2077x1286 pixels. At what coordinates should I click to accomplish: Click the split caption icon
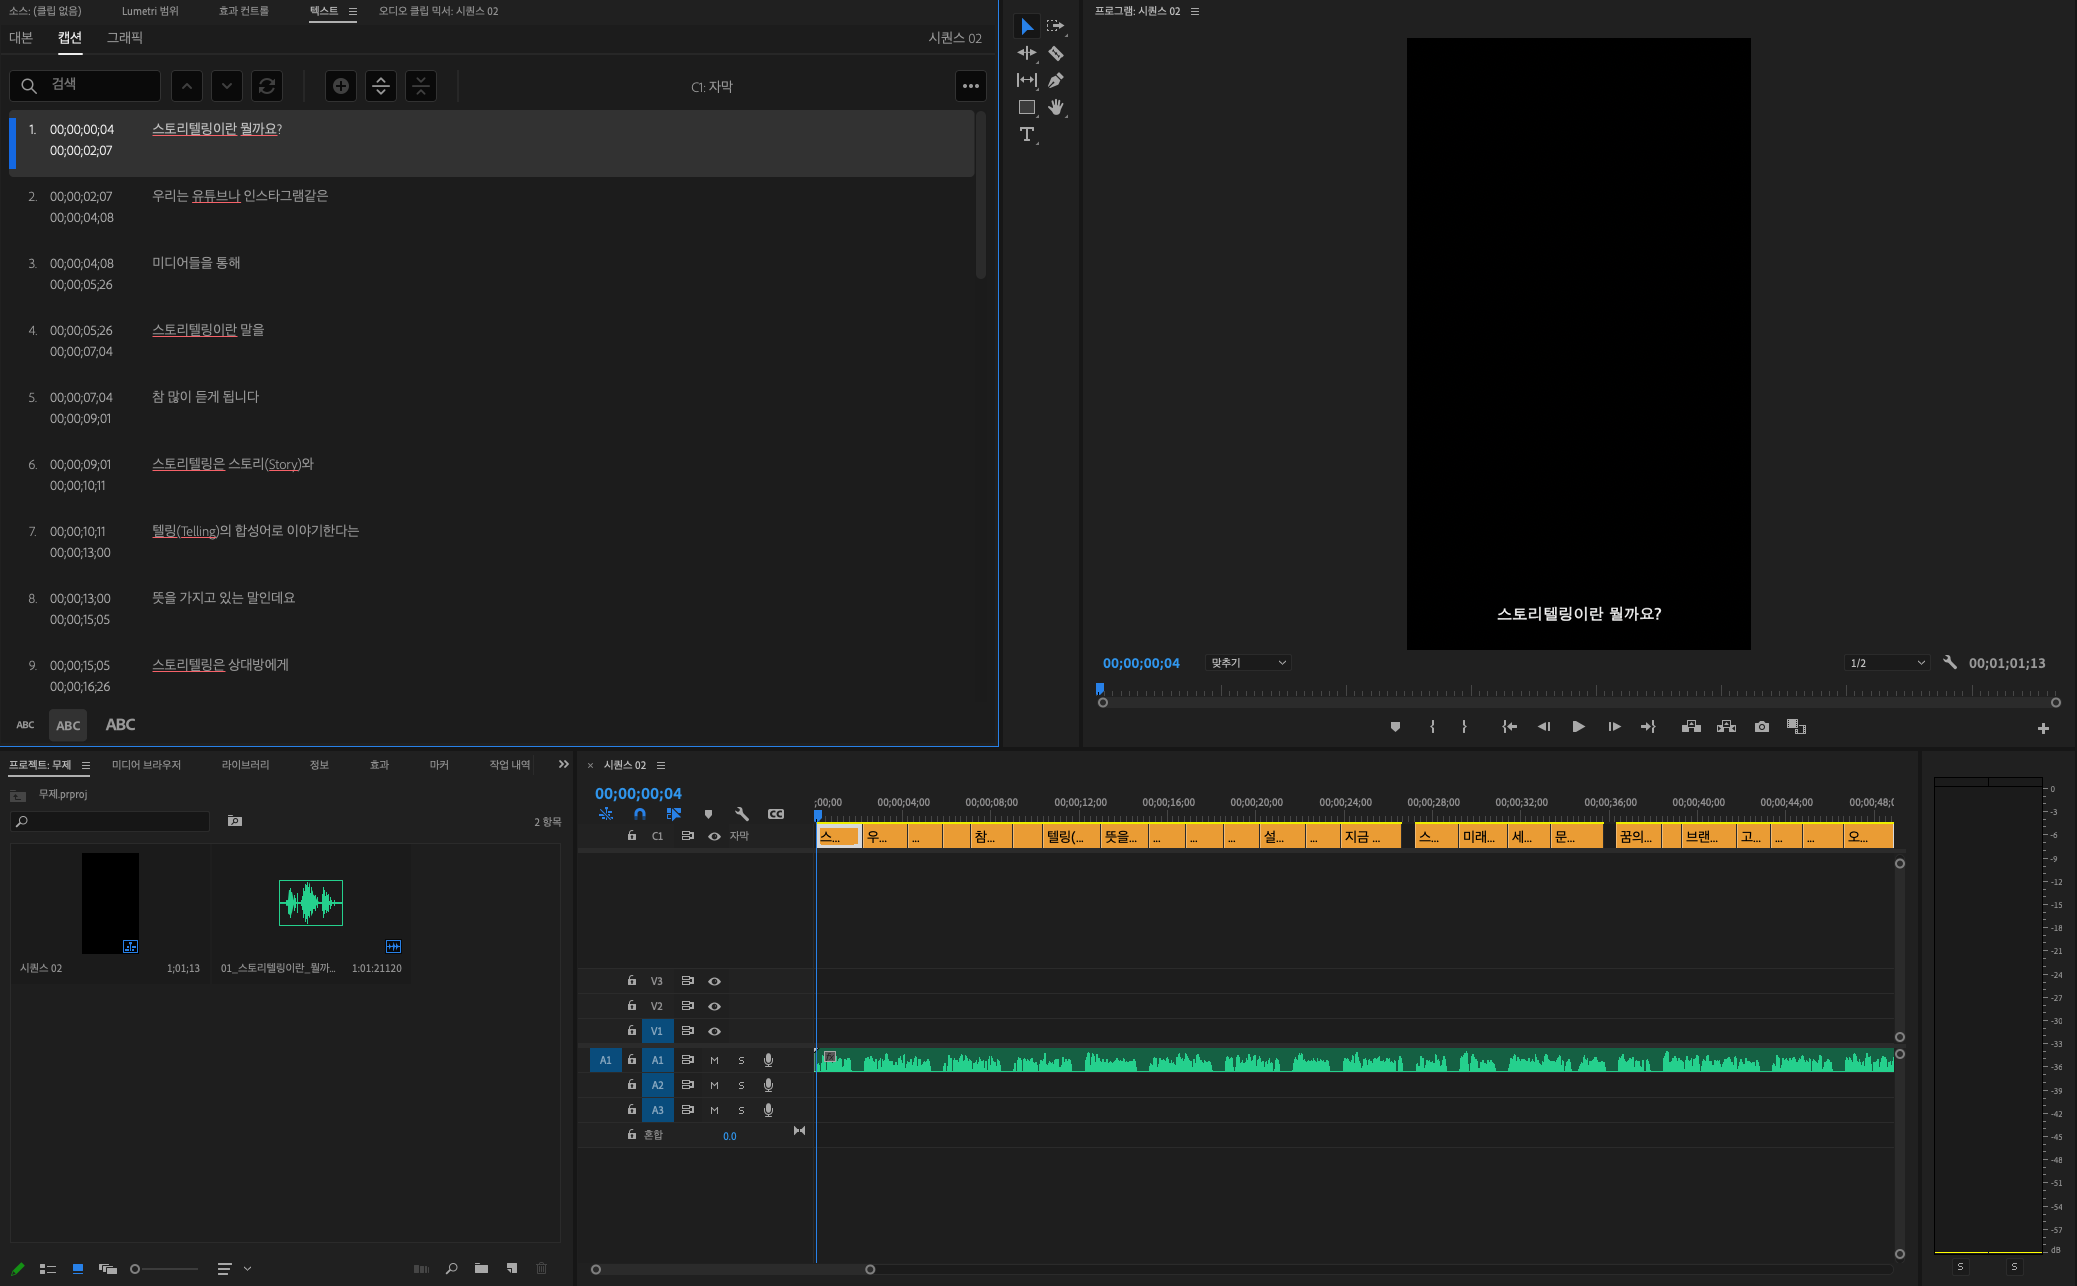point(381,86)
